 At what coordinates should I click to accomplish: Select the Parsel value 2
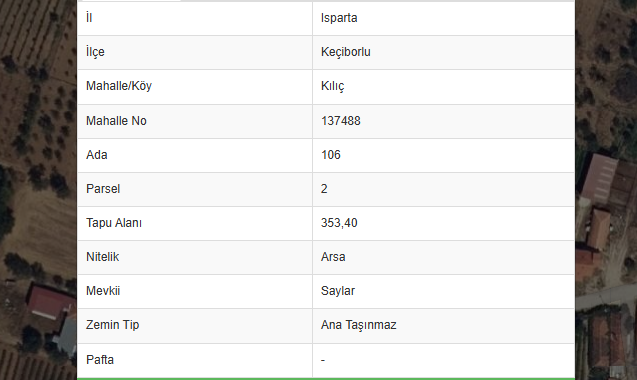click(x=324, y=189)
